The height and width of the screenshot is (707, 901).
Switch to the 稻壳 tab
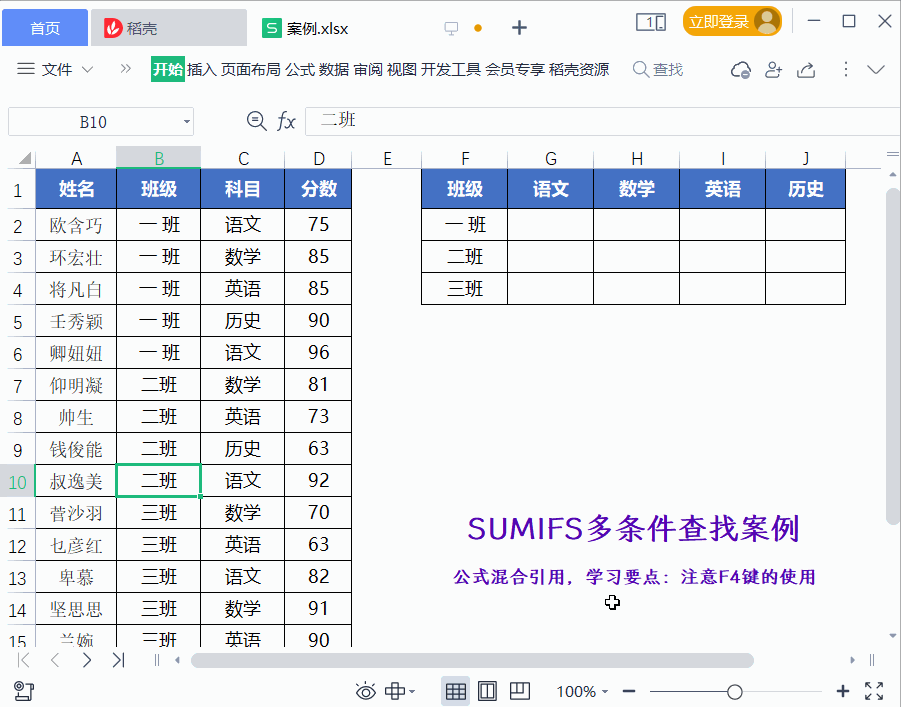168,28
